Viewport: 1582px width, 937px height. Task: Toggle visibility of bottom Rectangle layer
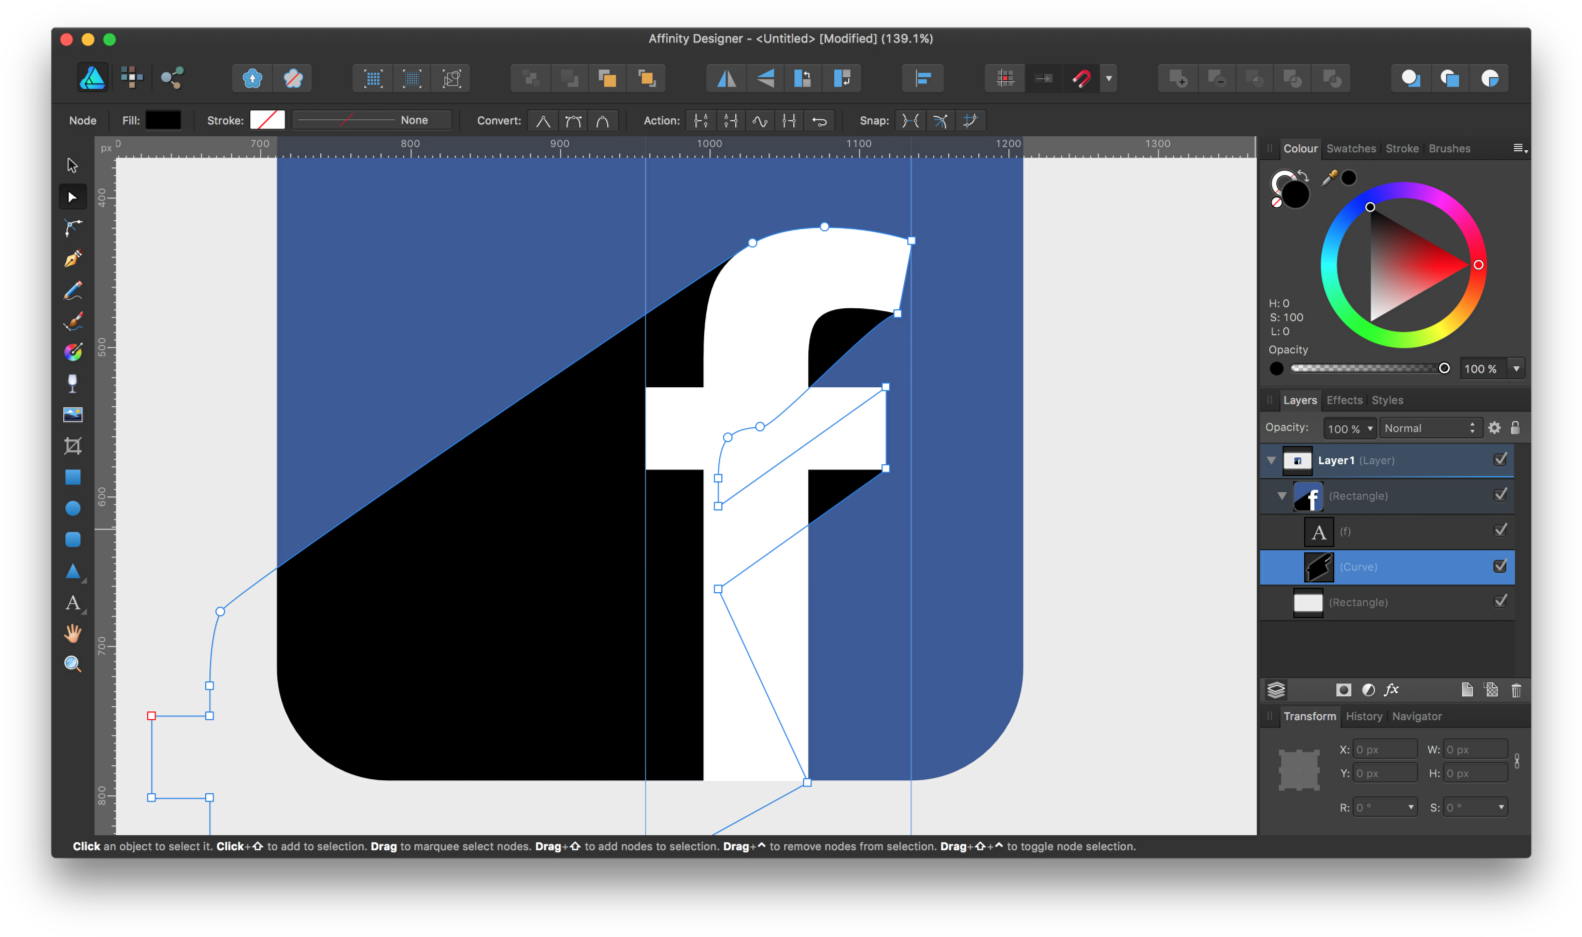click(x=1500, y=601)
